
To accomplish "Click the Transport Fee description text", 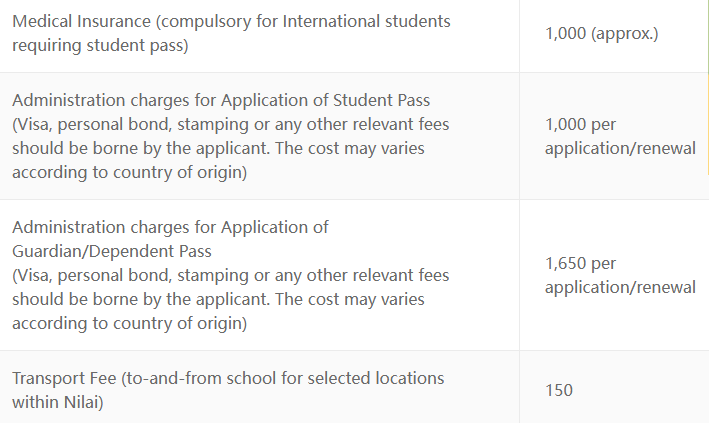I will [x=228, y=390].
